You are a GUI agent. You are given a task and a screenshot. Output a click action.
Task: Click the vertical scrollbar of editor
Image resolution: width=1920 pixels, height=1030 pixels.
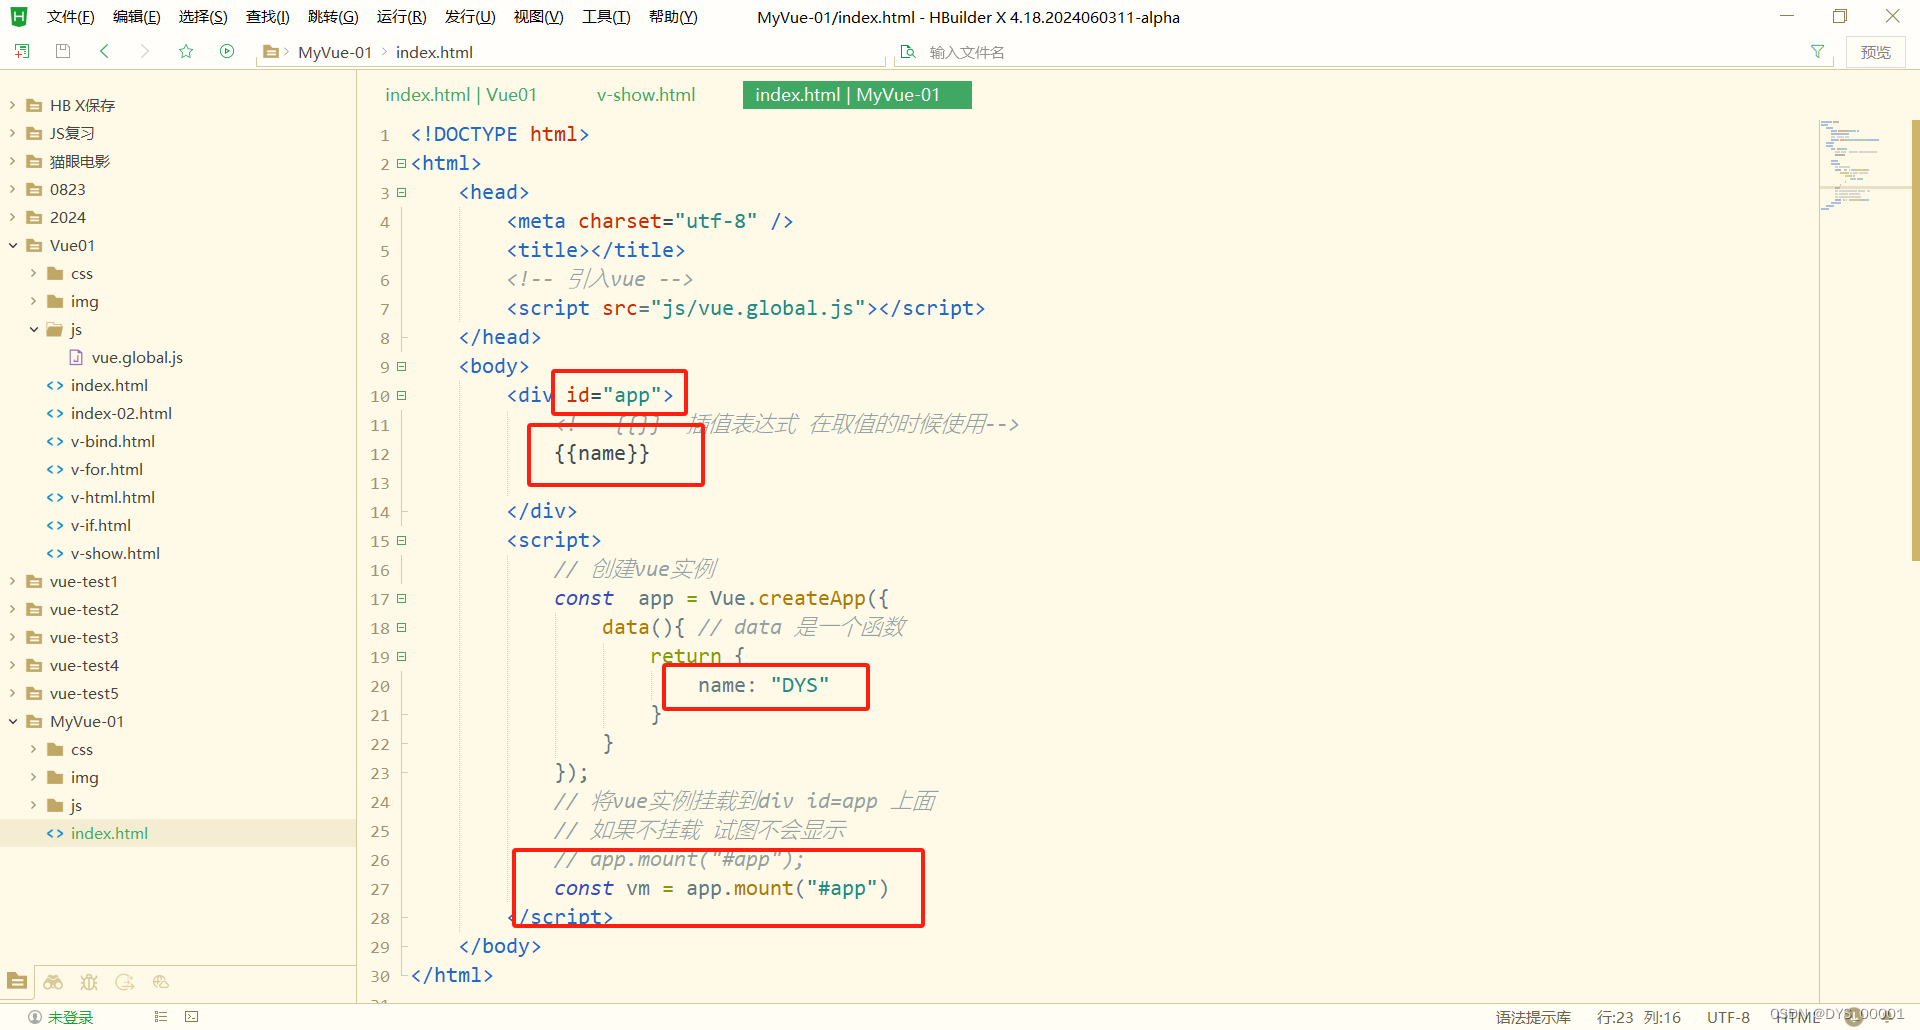[x=1915, y=340]
